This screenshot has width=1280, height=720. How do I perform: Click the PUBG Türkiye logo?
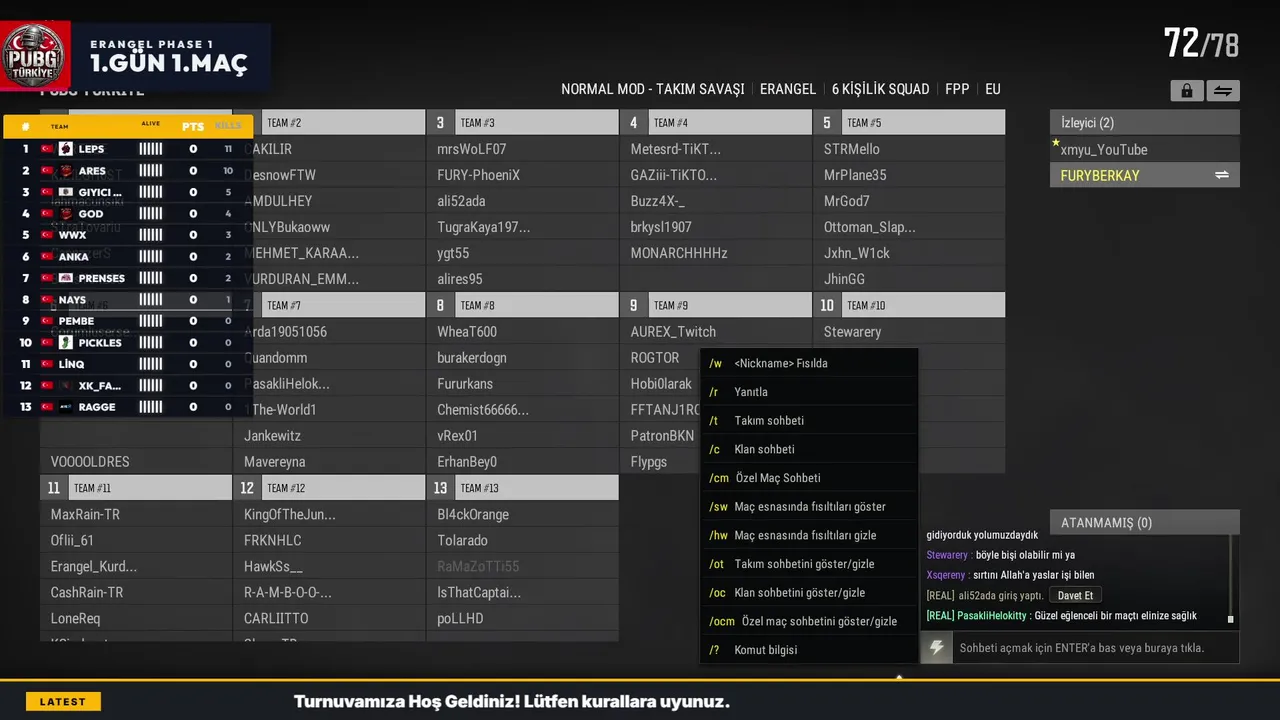point(36,56)
